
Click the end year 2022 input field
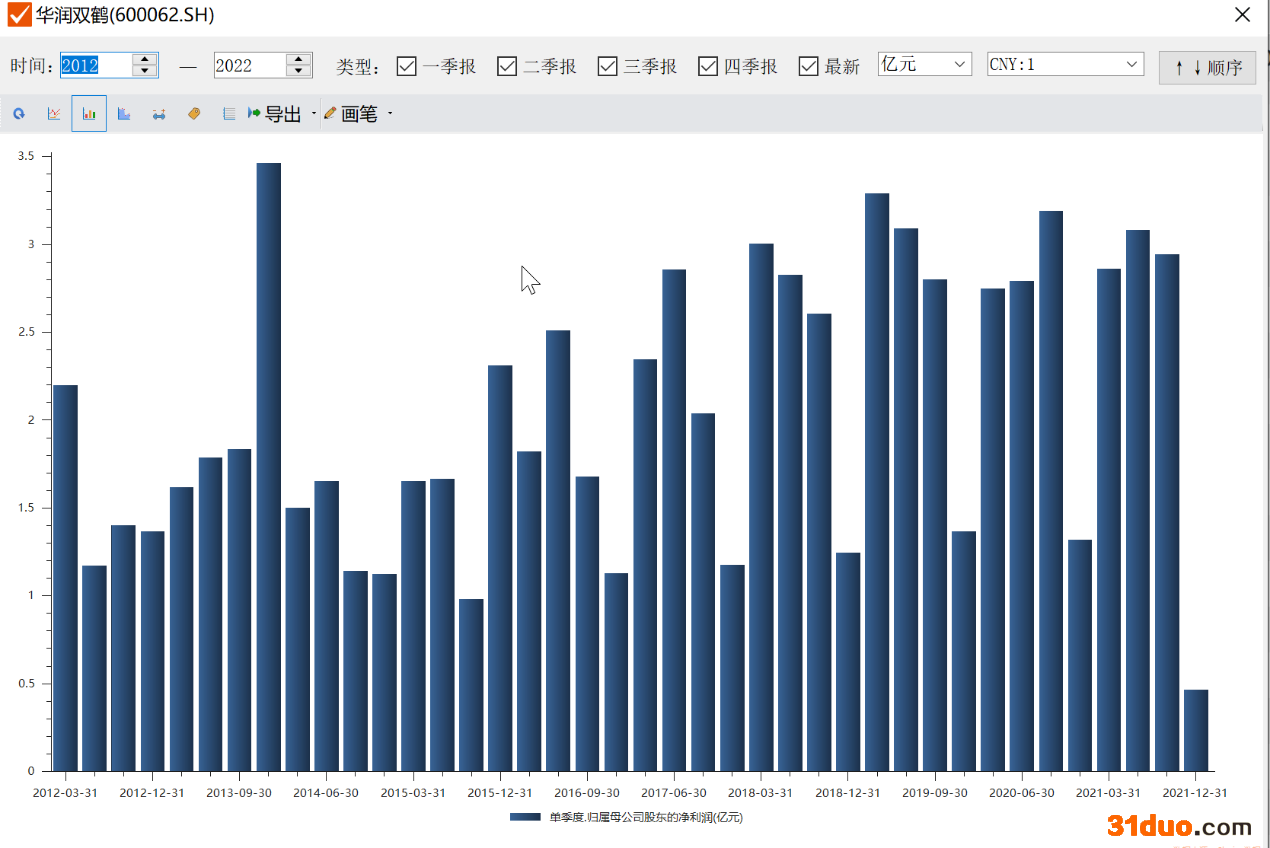click(248, 66)
